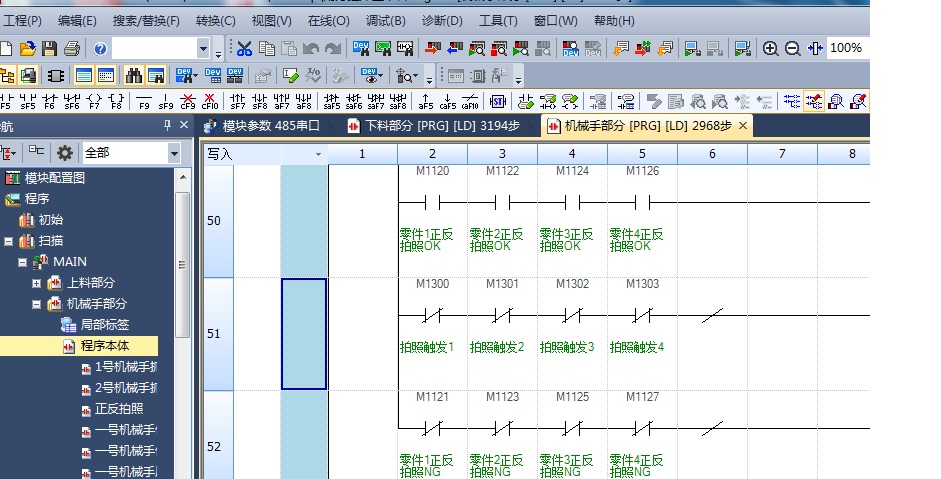The image size is (941, 479).
Task: Click the Print icon in toolbar
Action: pos(71,48)
